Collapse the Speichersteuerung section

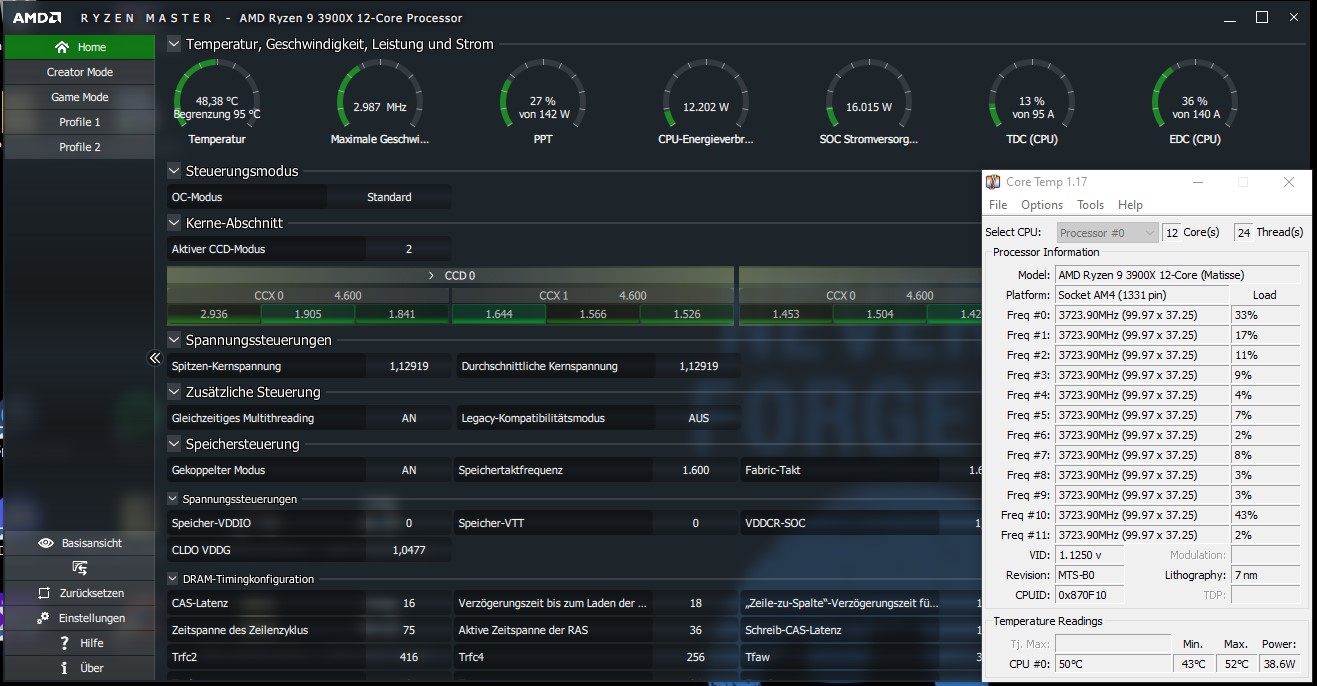coord(174,444)
